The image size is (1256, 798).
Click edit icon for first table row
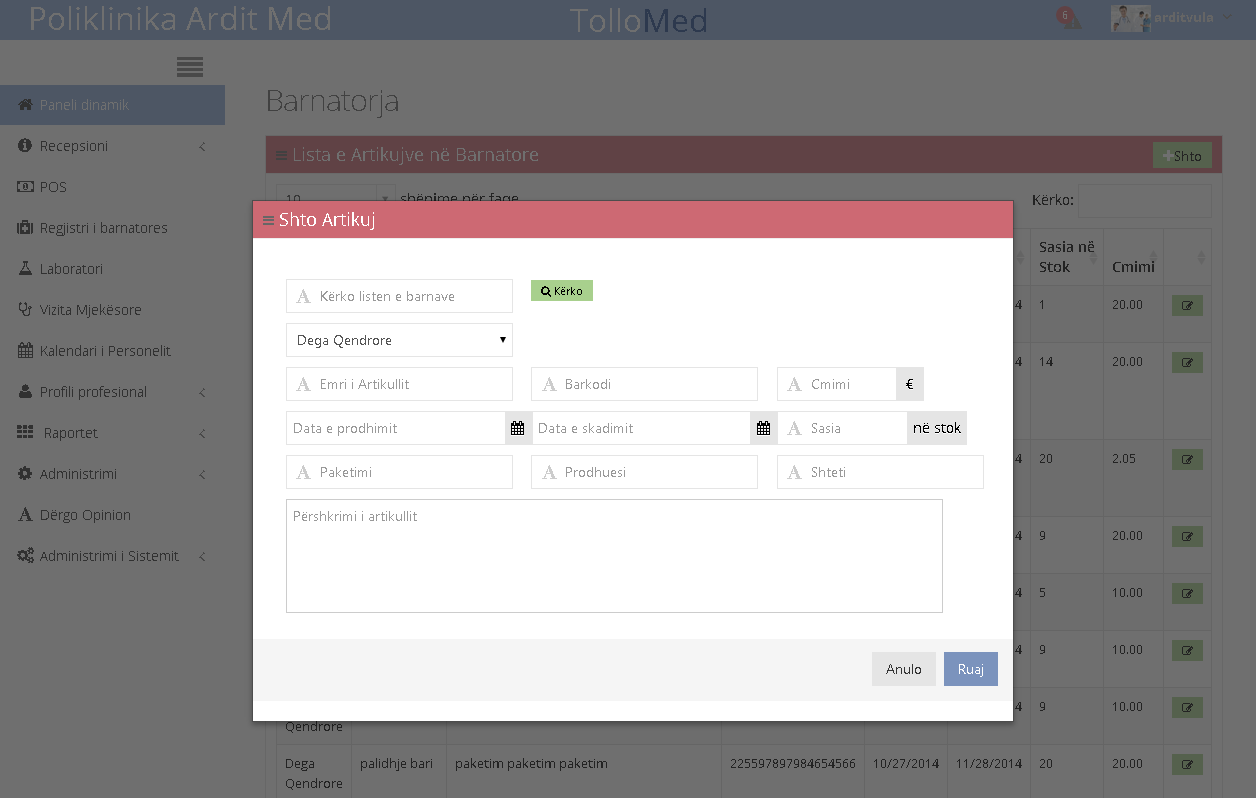point(1187,305)
